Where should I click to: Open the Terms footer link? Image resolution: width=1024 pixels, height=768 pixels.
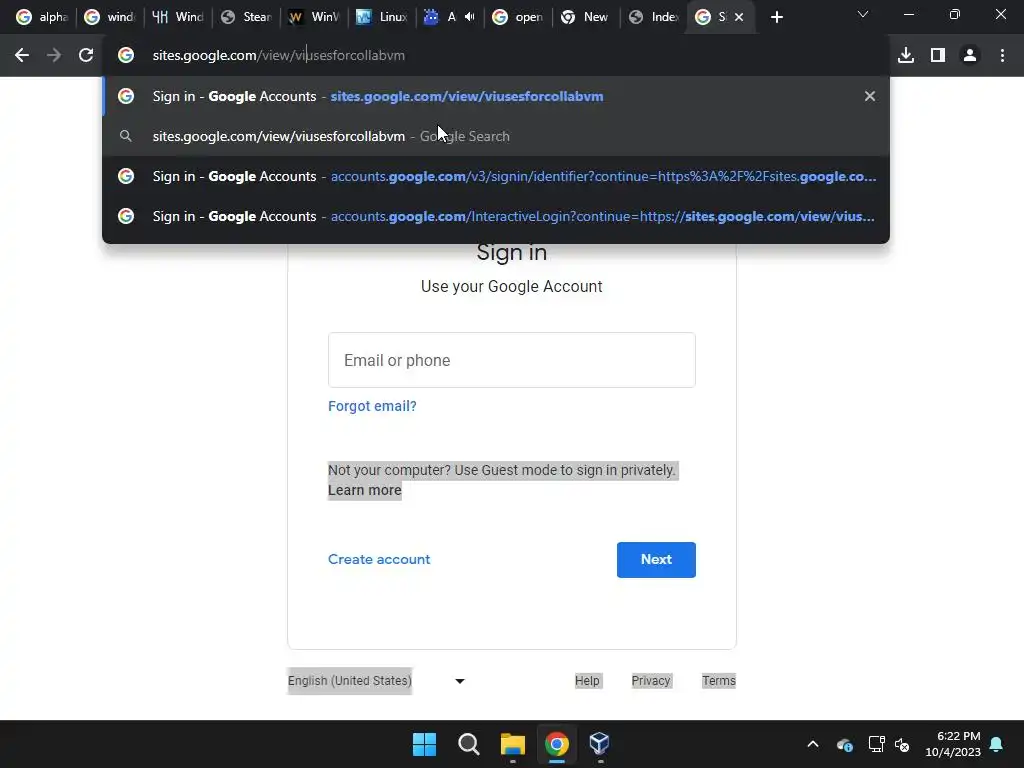(x=718, y=680)
